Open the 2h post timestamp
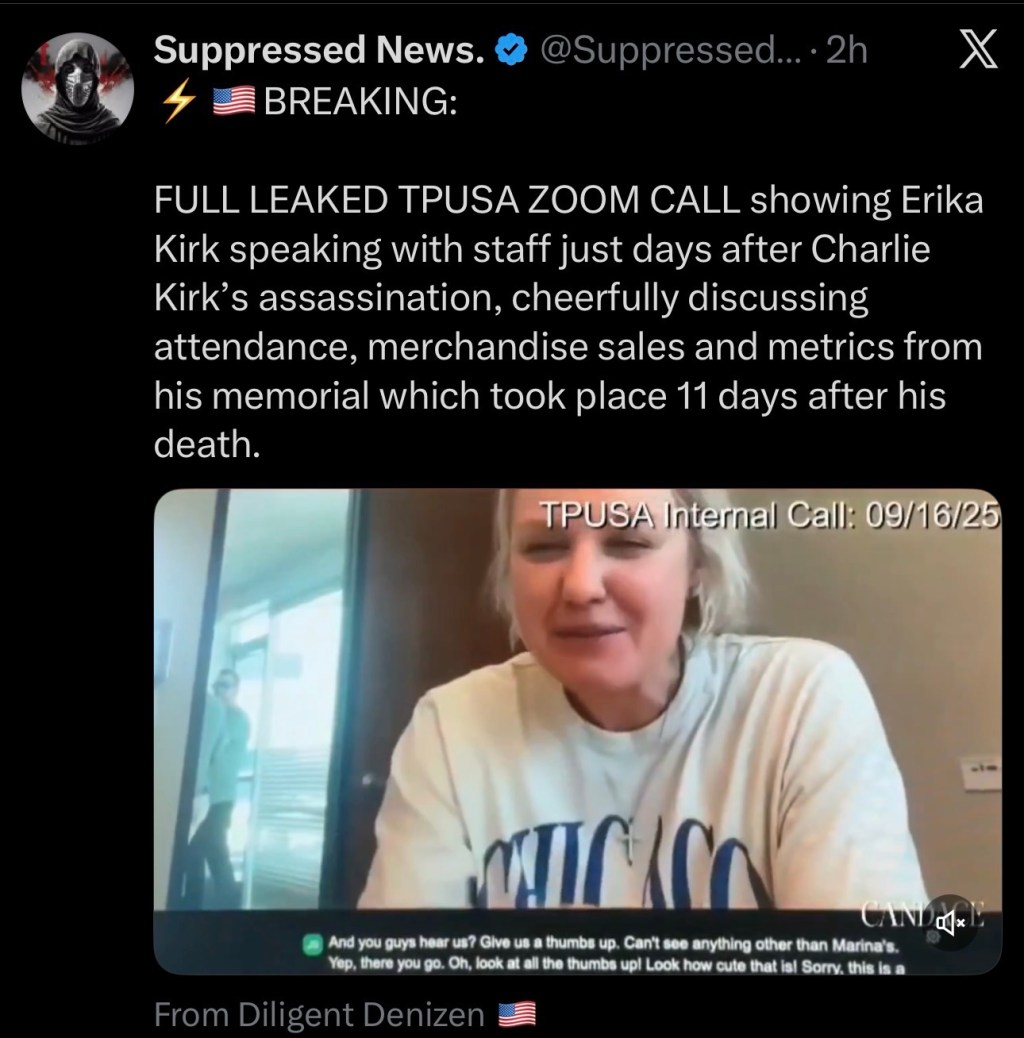 click(x=847, y=50)
